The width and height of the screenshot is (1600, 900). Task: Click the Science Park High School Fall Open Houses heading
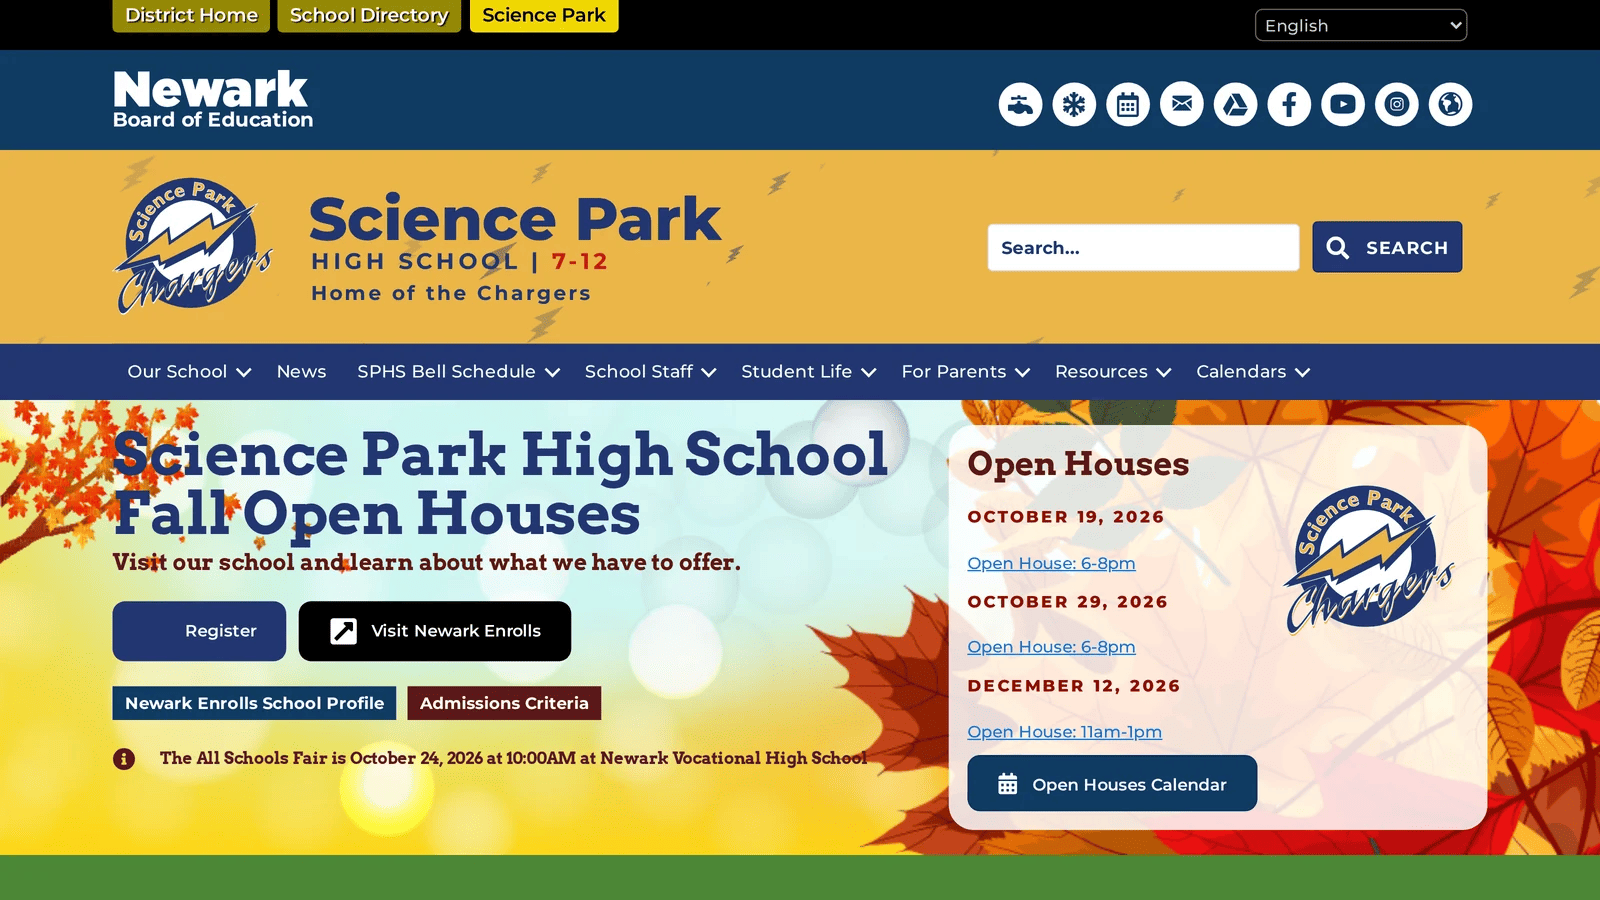click(500, 484)
